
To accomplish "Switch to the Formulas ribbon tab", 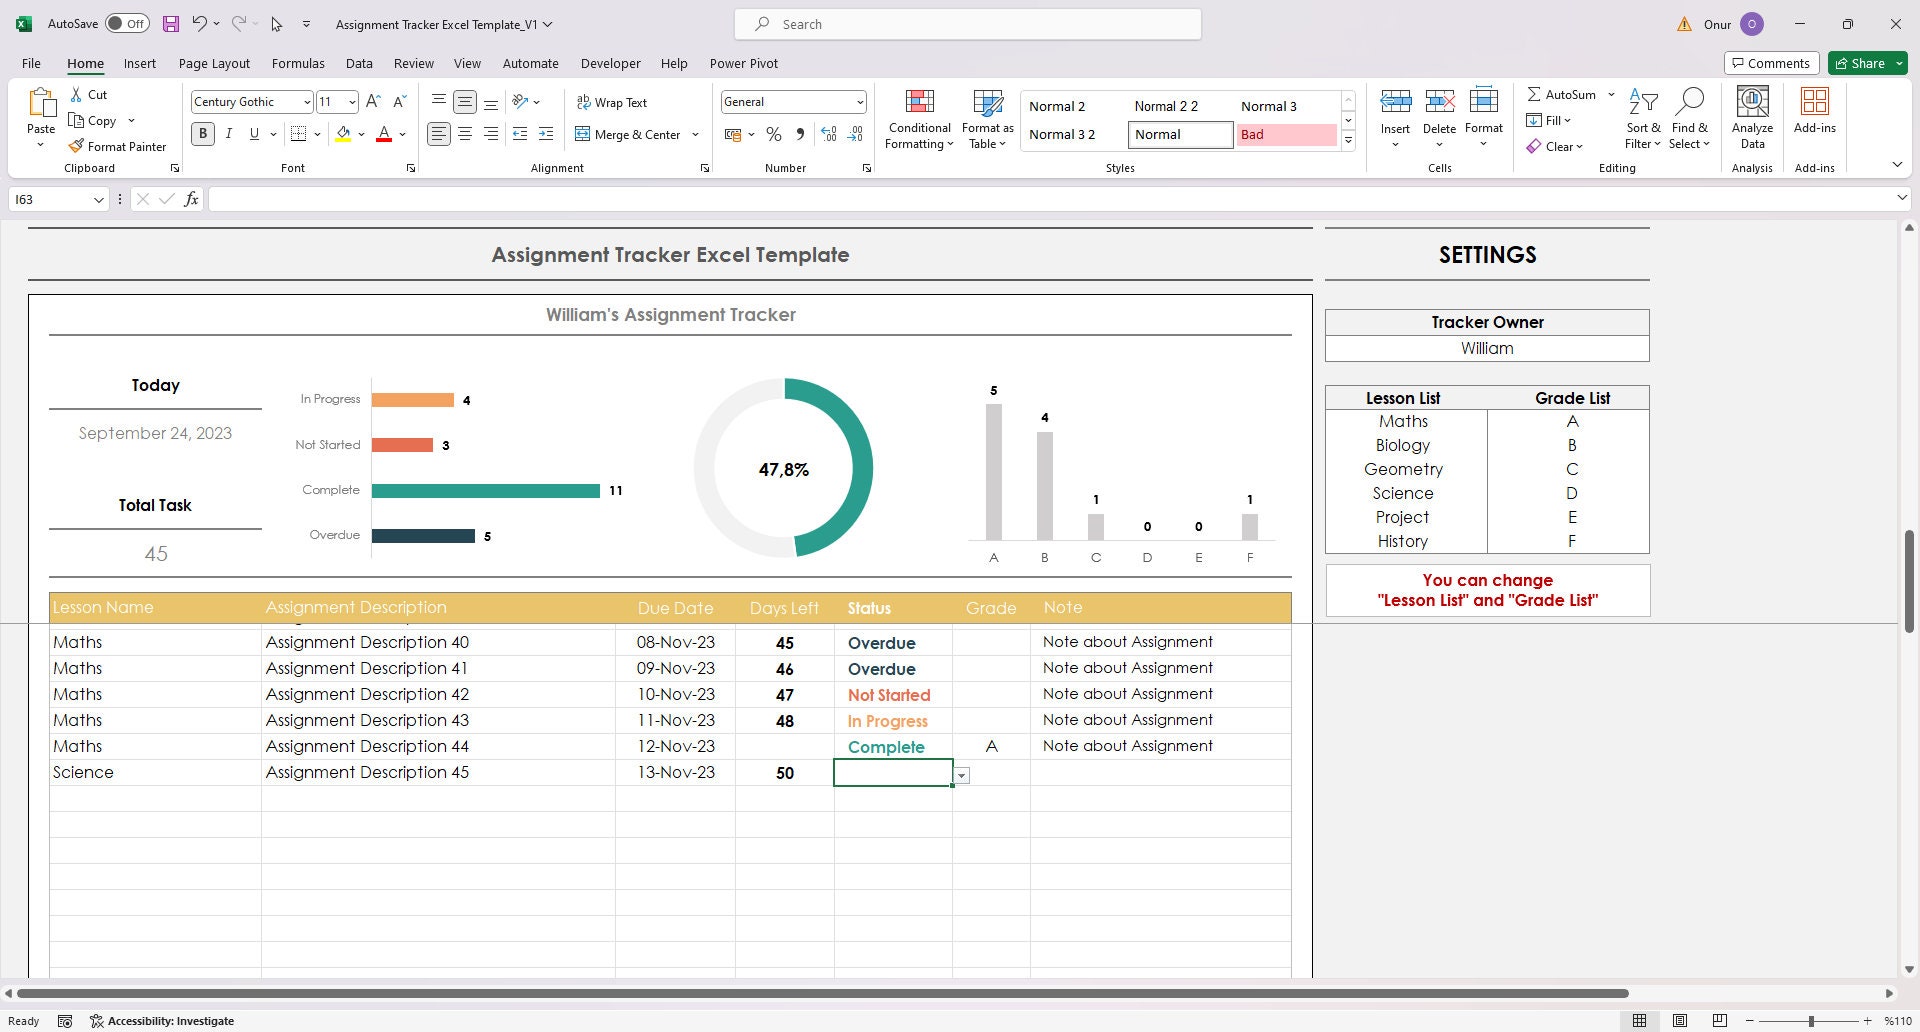I will (298, 63).
